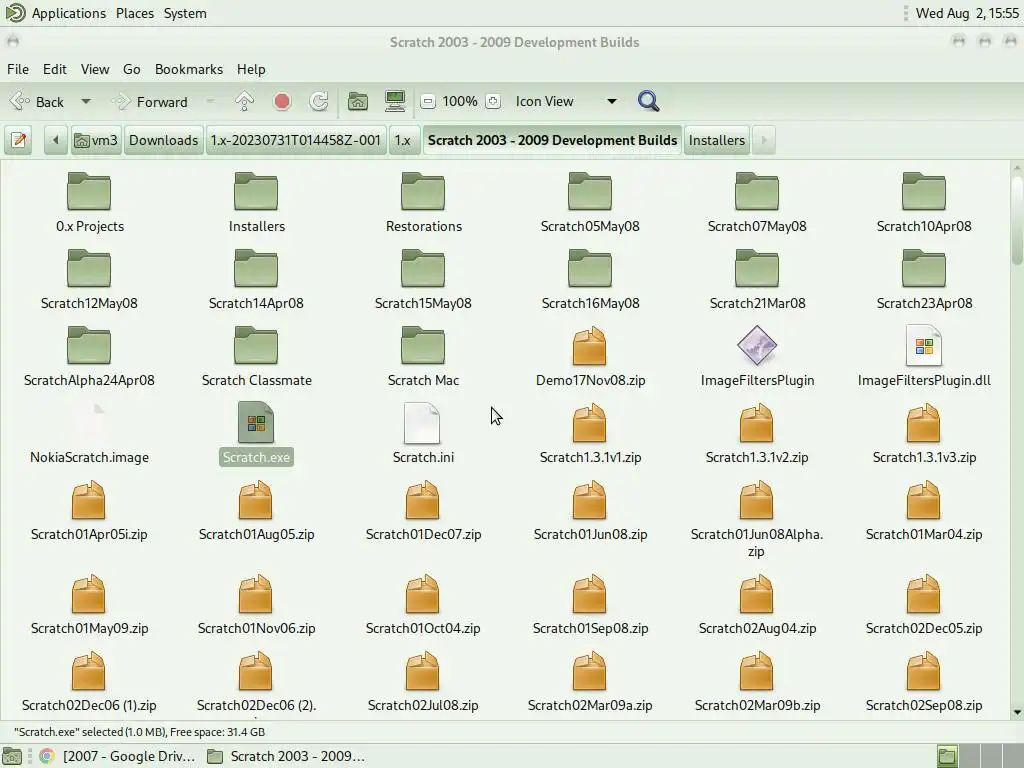1024x768 pixels.
Task: Open the System menu in top panel
Action: point(185,13)
